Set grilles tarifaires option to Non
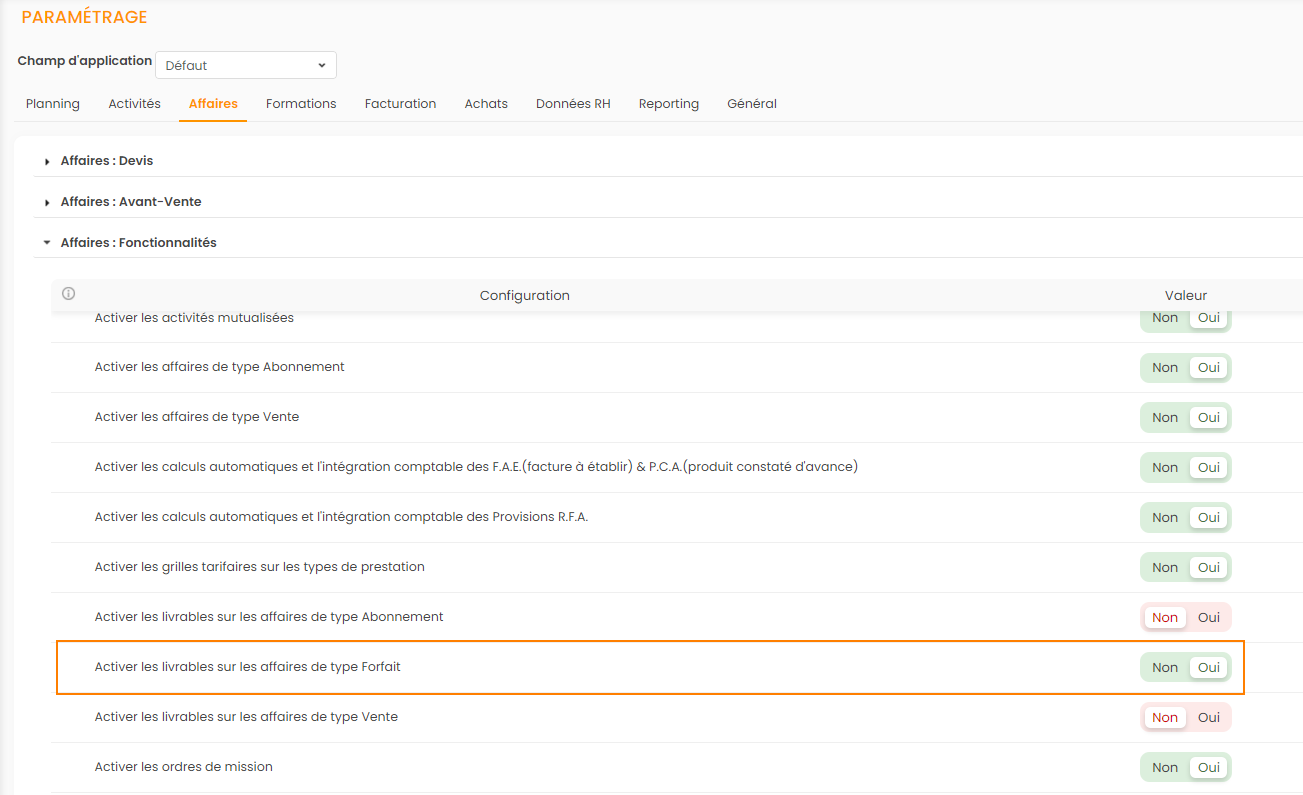The image size is (1303, 795). [1165, 568]
